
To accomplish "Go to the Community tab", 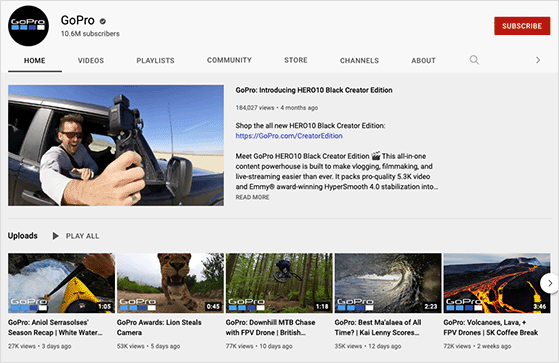I will coord(229,60).
